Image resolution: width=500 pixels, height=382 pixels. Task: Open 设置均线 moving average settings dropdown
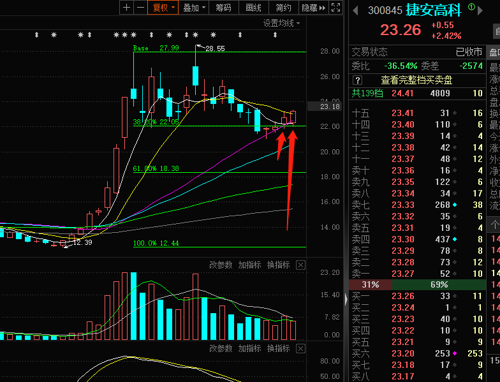click(281, 23)
